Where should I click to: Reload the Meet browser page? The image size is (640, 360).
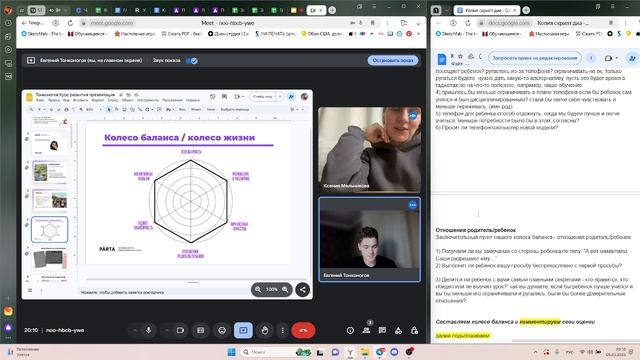[x=70, y=23]
